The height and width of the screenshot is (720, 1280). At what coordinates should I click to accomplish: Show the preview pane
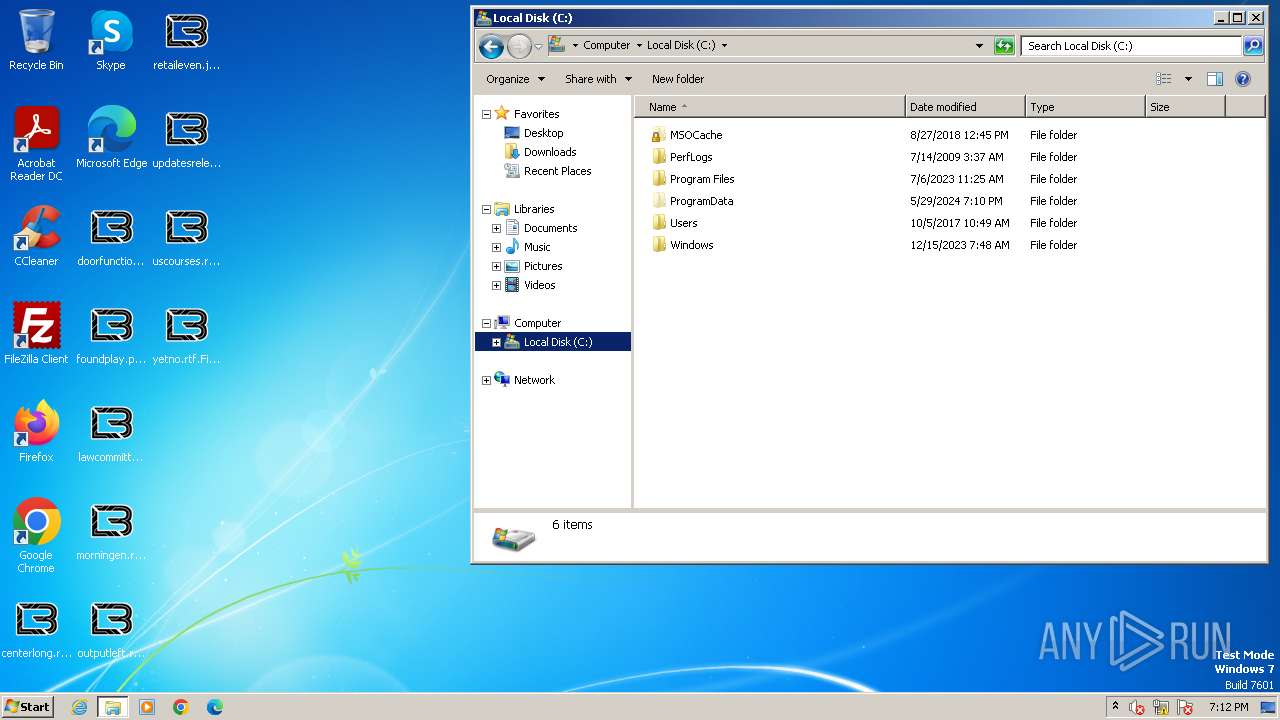[1215, 79]
